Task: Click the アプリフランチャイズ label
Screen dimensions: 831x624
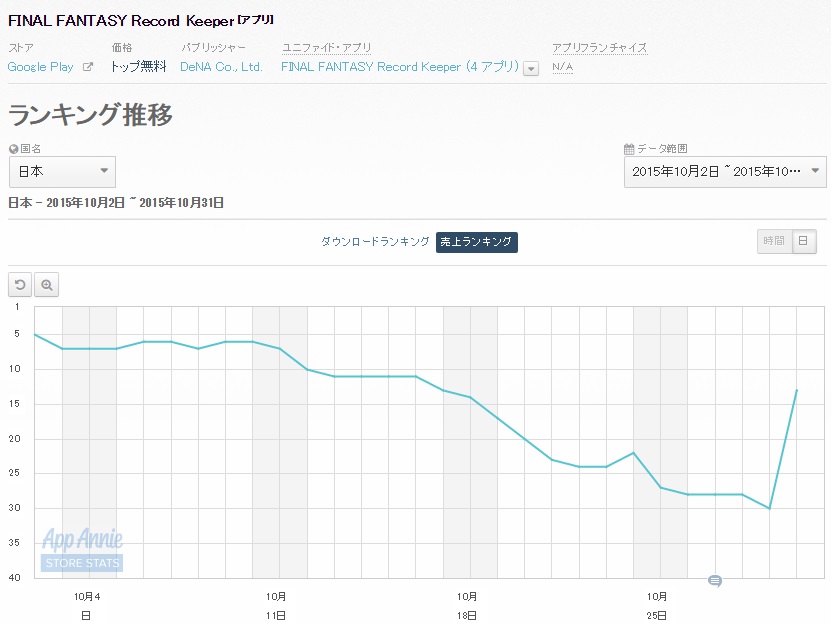Action: (599, 48)
